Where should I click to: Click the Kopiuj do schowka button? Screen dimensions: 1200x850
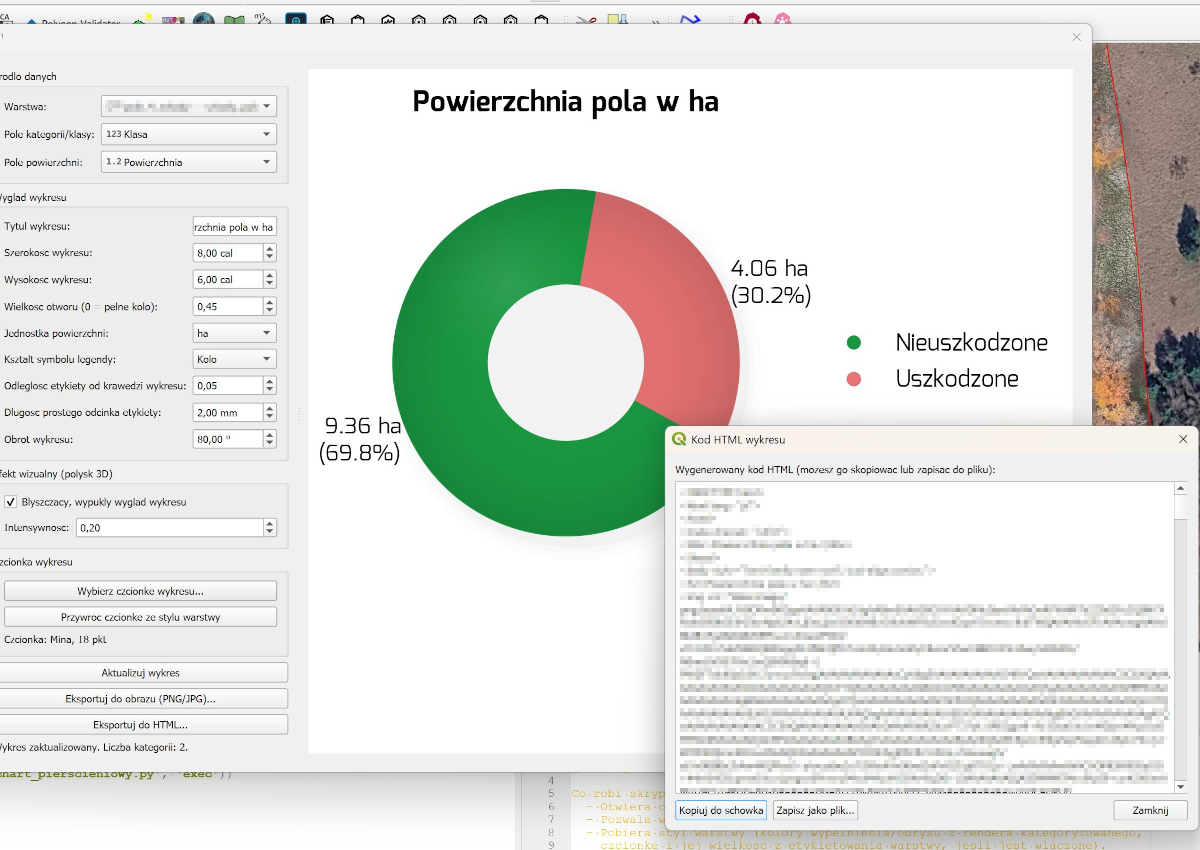pos(721,810)
